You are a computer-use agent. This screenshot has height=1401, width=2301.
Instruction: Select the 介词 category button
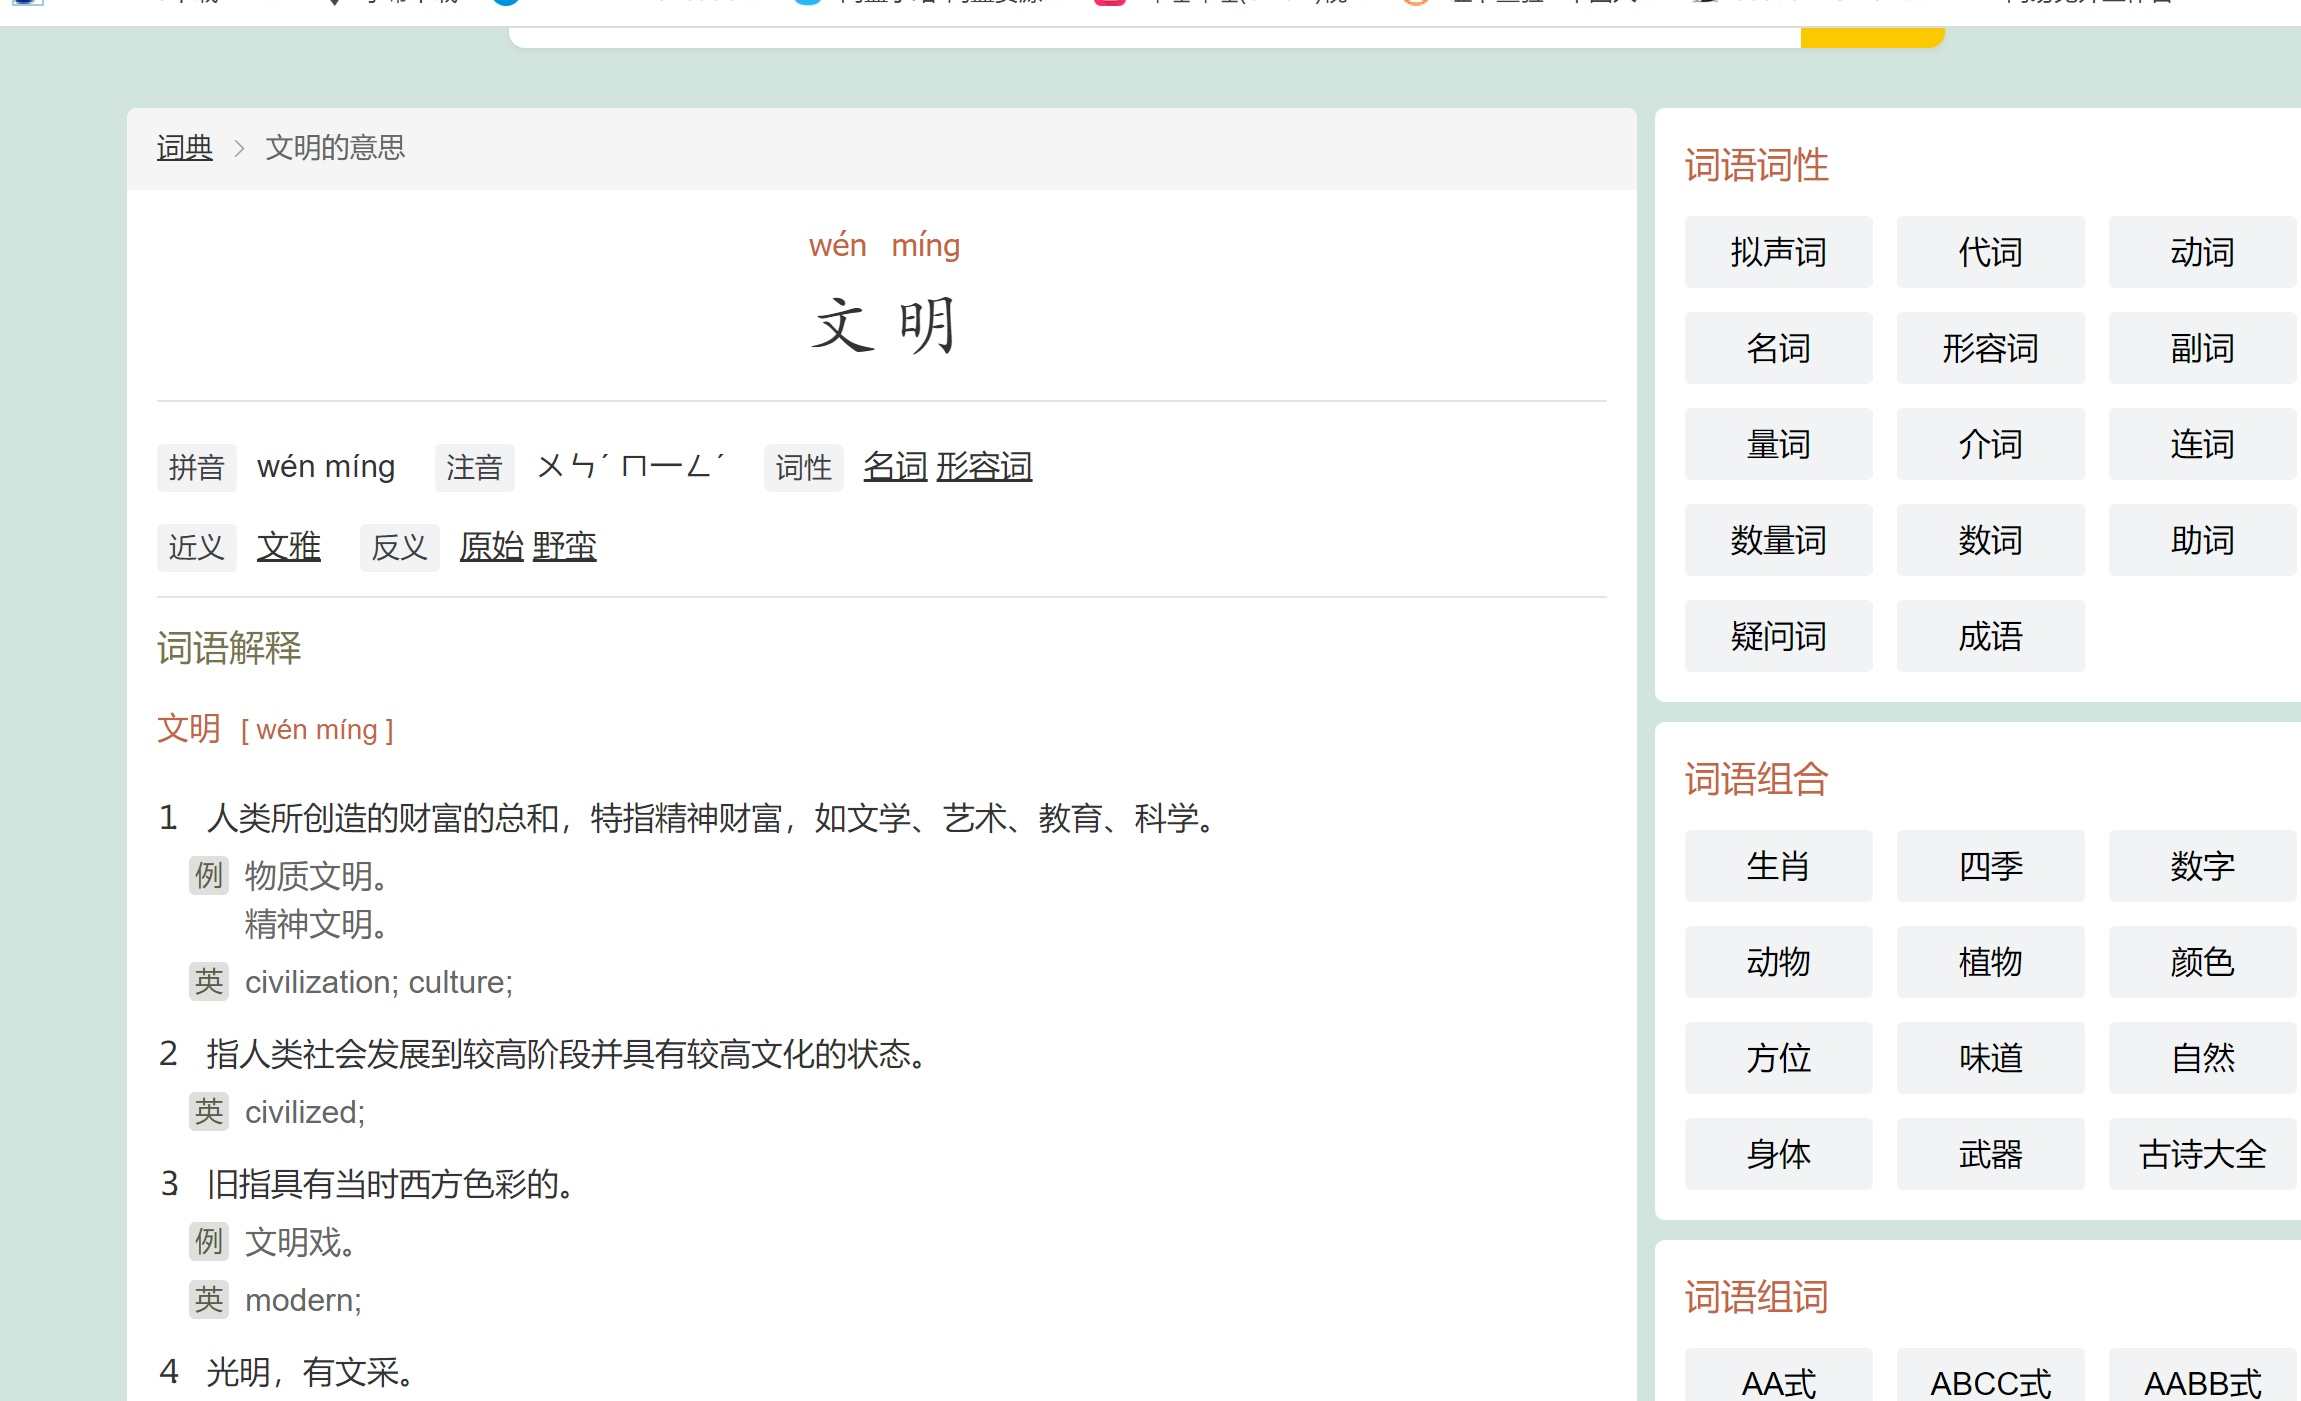[1991, 444]
